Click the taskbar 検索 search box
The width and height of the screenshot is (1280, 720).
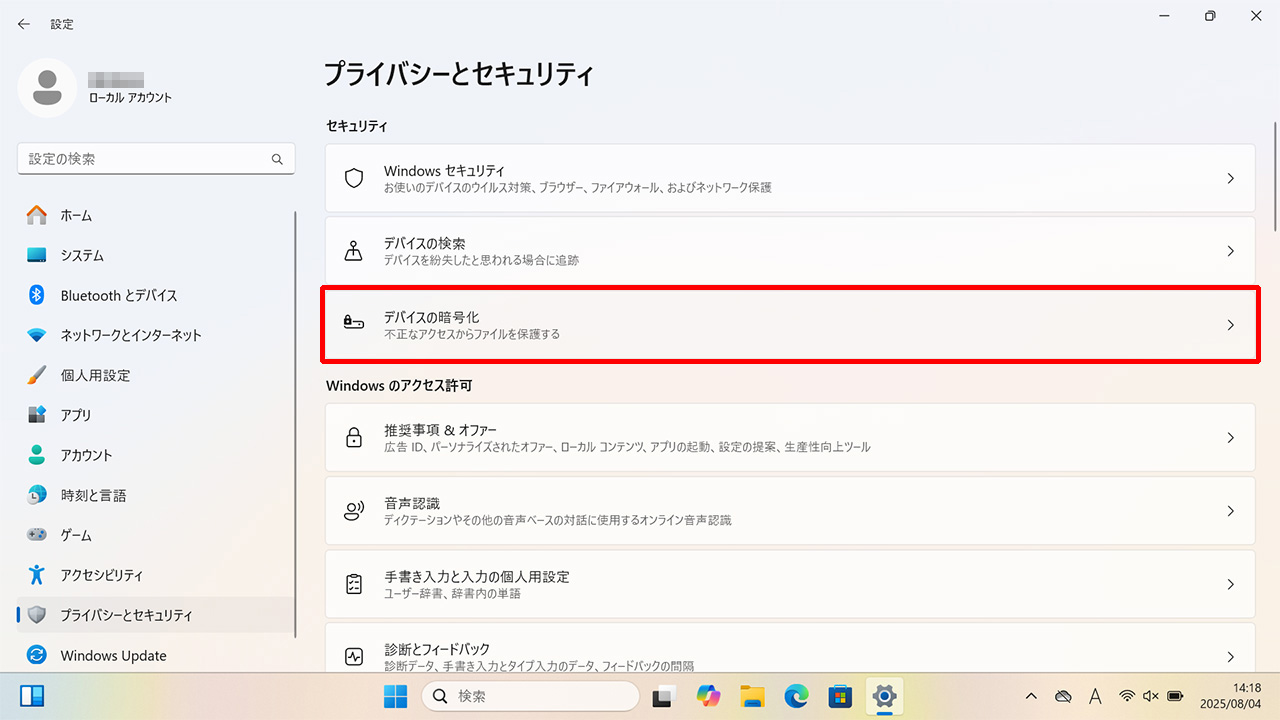tap(530, 695)
